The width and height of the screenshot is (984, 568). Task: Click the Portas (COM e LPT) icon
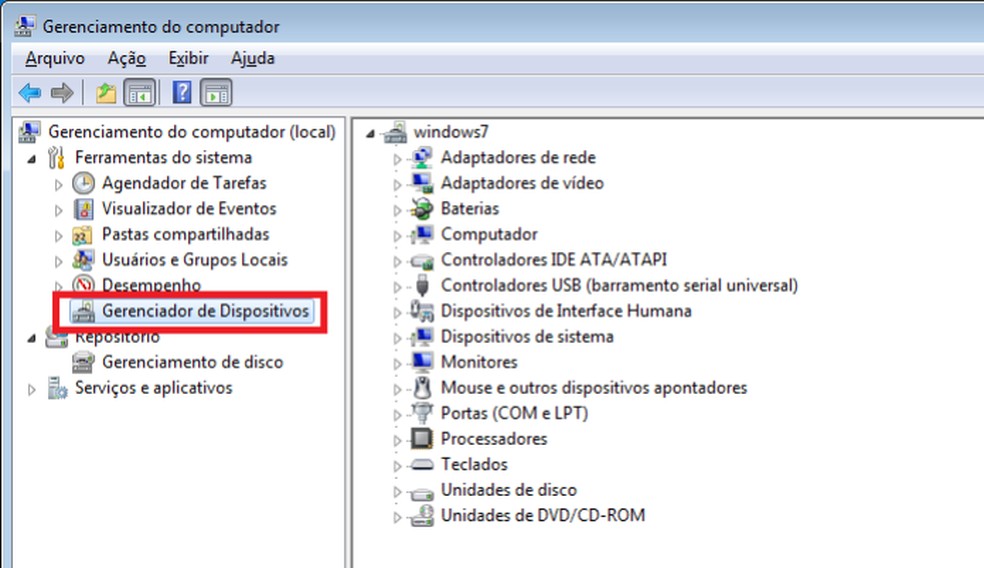422,413
